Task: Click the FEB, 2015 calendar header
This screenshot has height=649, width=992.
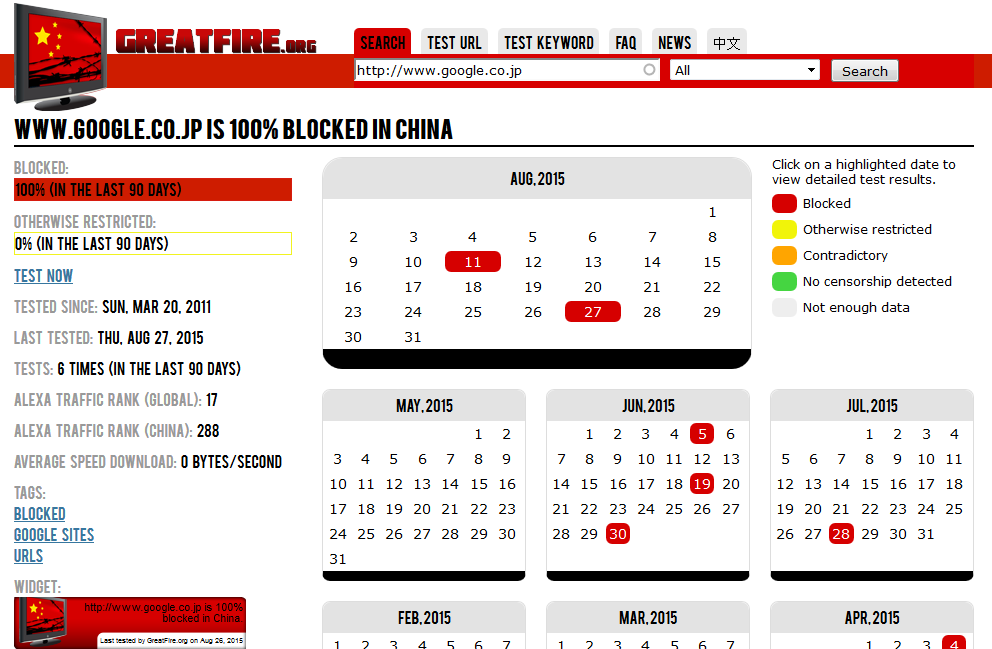Action: tap(424, 617)
